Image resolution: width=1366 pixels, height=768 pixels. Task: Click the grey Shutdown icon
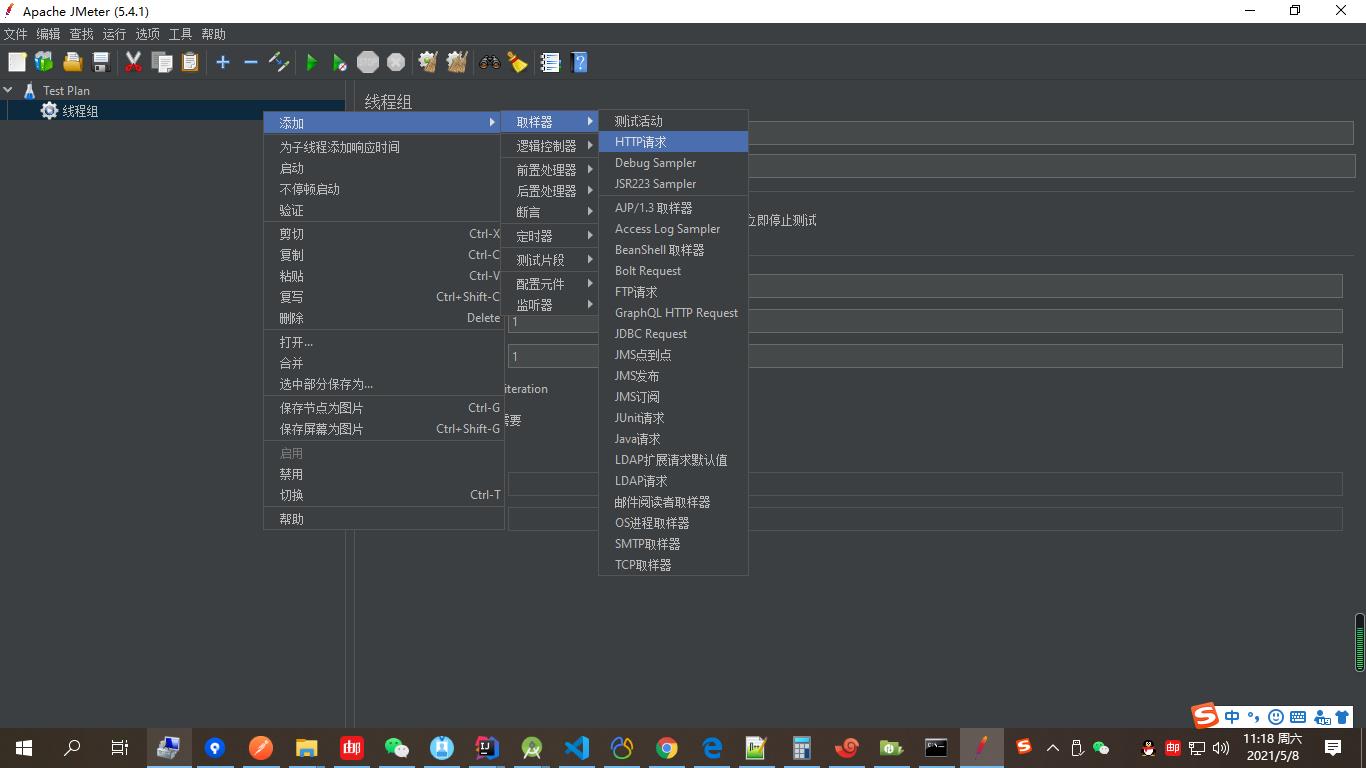(x=396, y=62)
